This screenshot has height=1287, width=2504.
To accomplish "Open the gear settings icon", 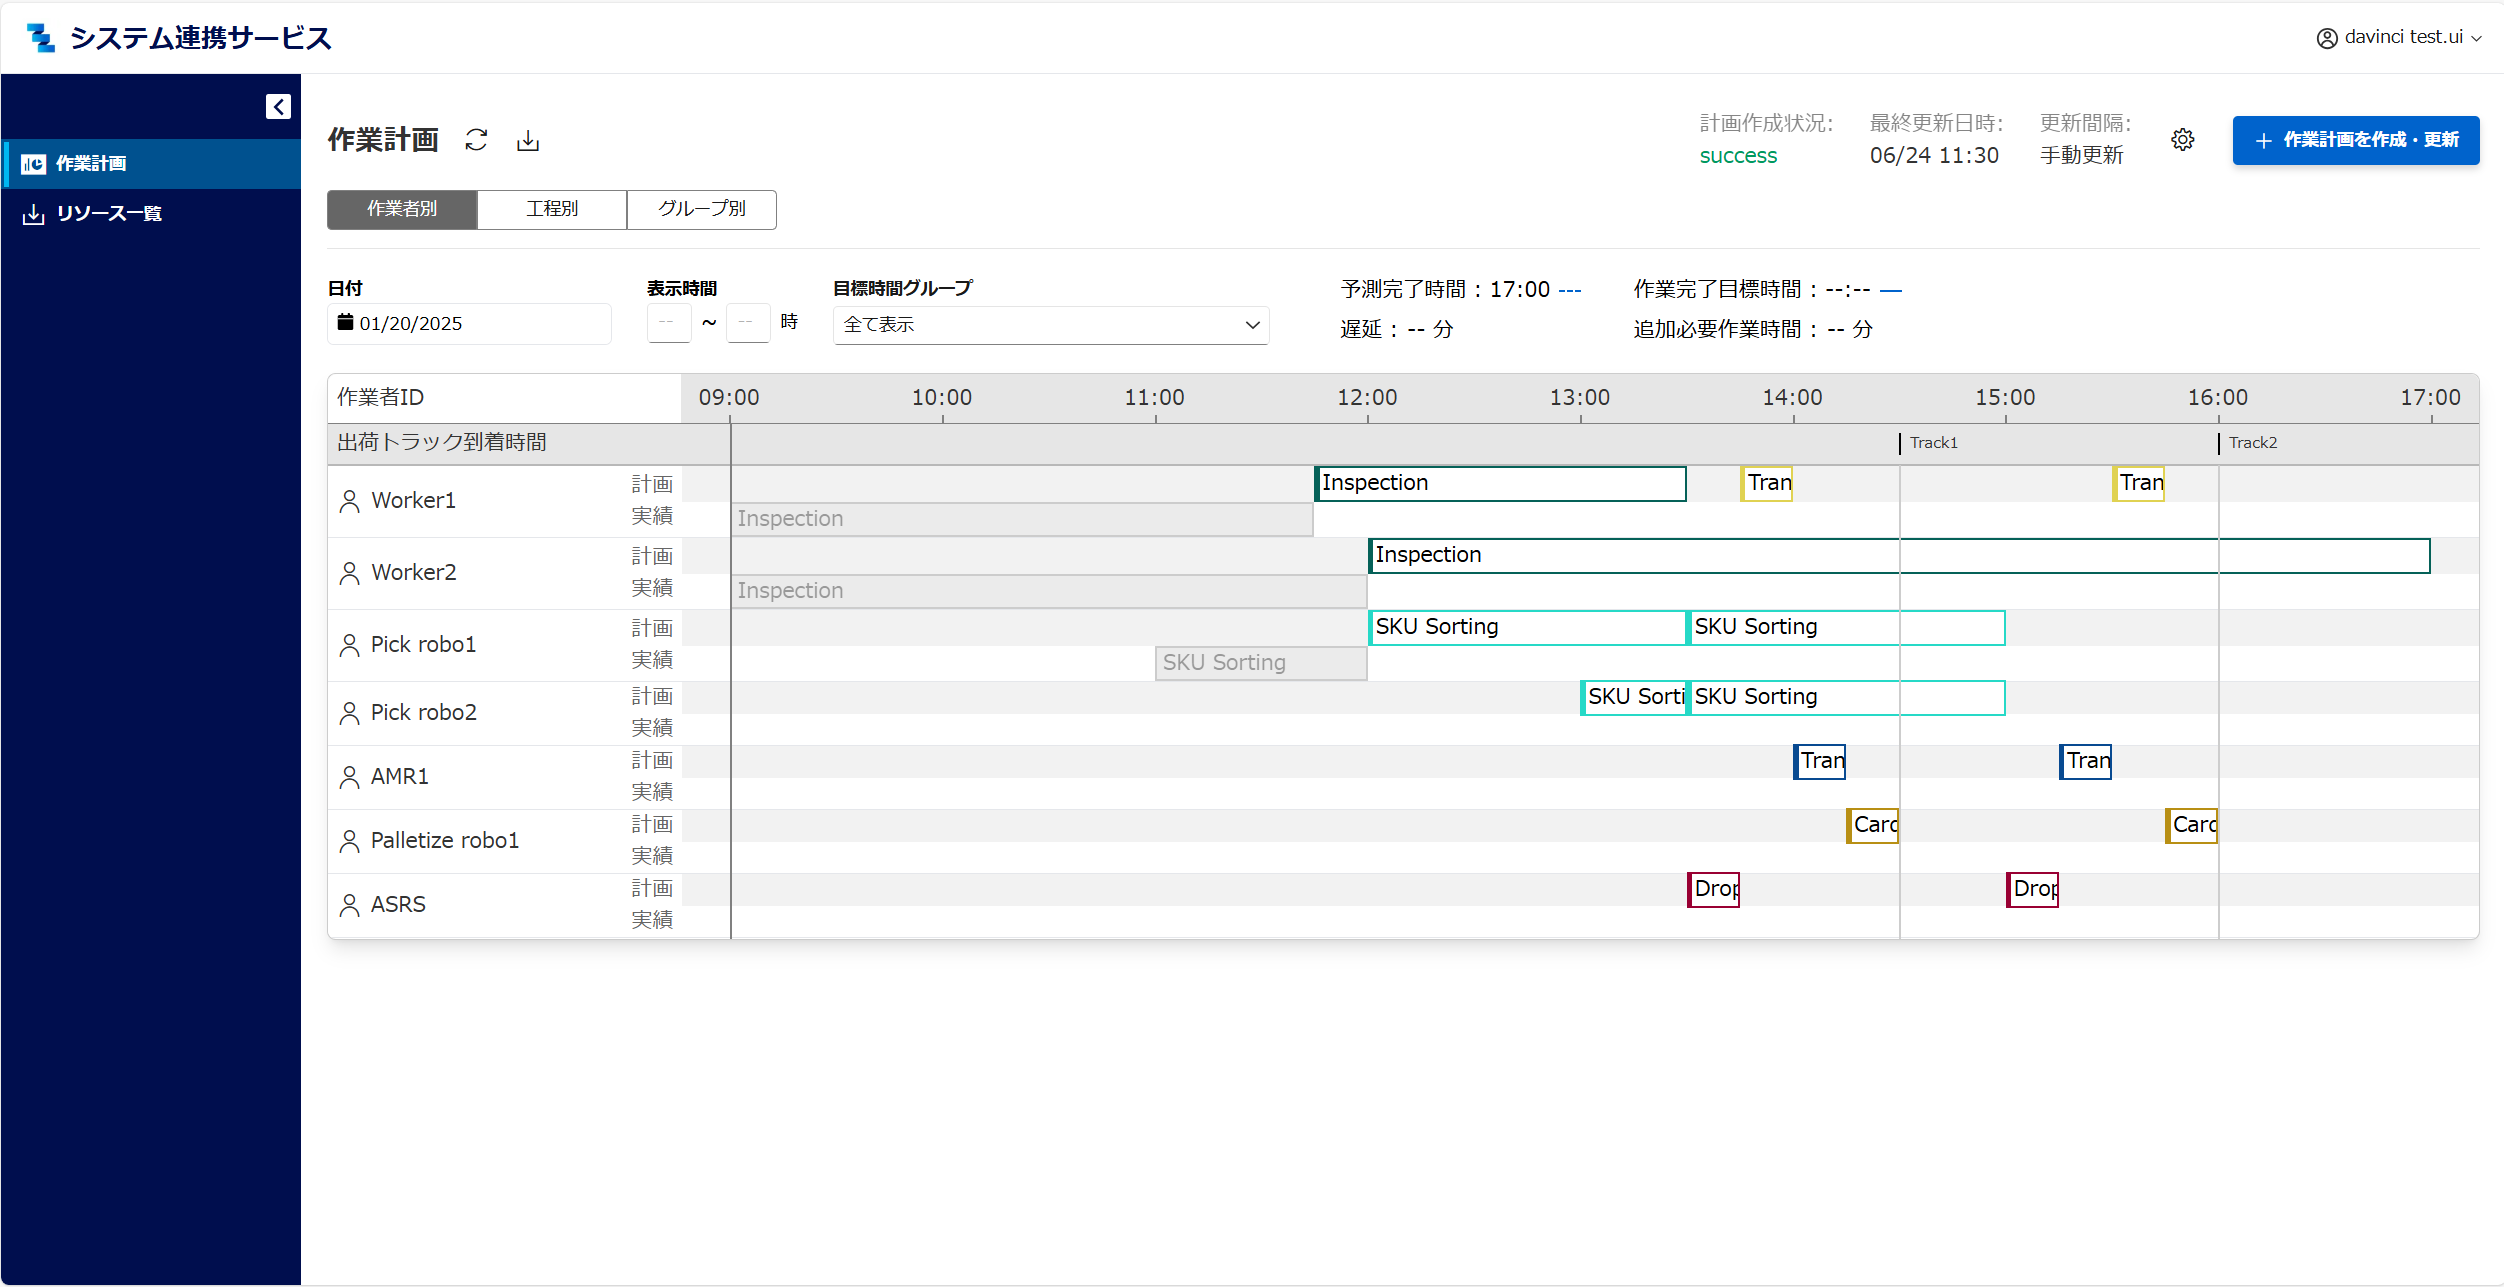I will [x=2183, y=139].
